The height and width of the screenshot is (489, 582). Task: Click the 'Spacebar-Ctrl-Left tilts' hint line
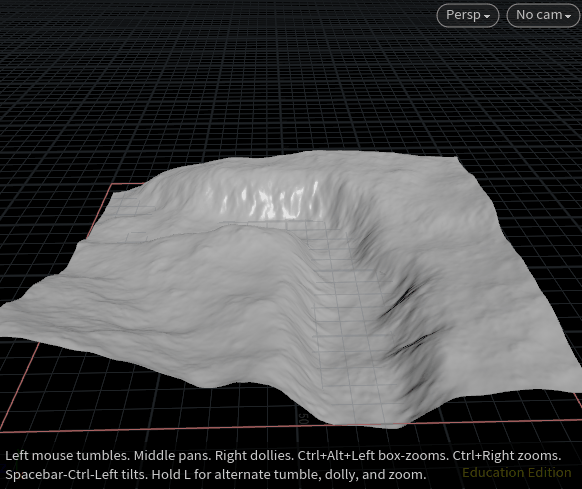click(x=215, y=475)
